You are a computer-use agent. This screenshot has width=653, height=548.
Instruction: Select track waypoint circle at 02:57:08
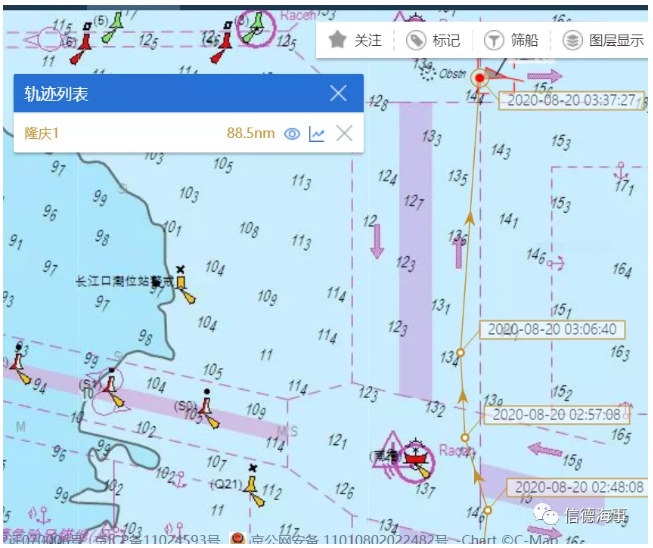click(465, 437)
